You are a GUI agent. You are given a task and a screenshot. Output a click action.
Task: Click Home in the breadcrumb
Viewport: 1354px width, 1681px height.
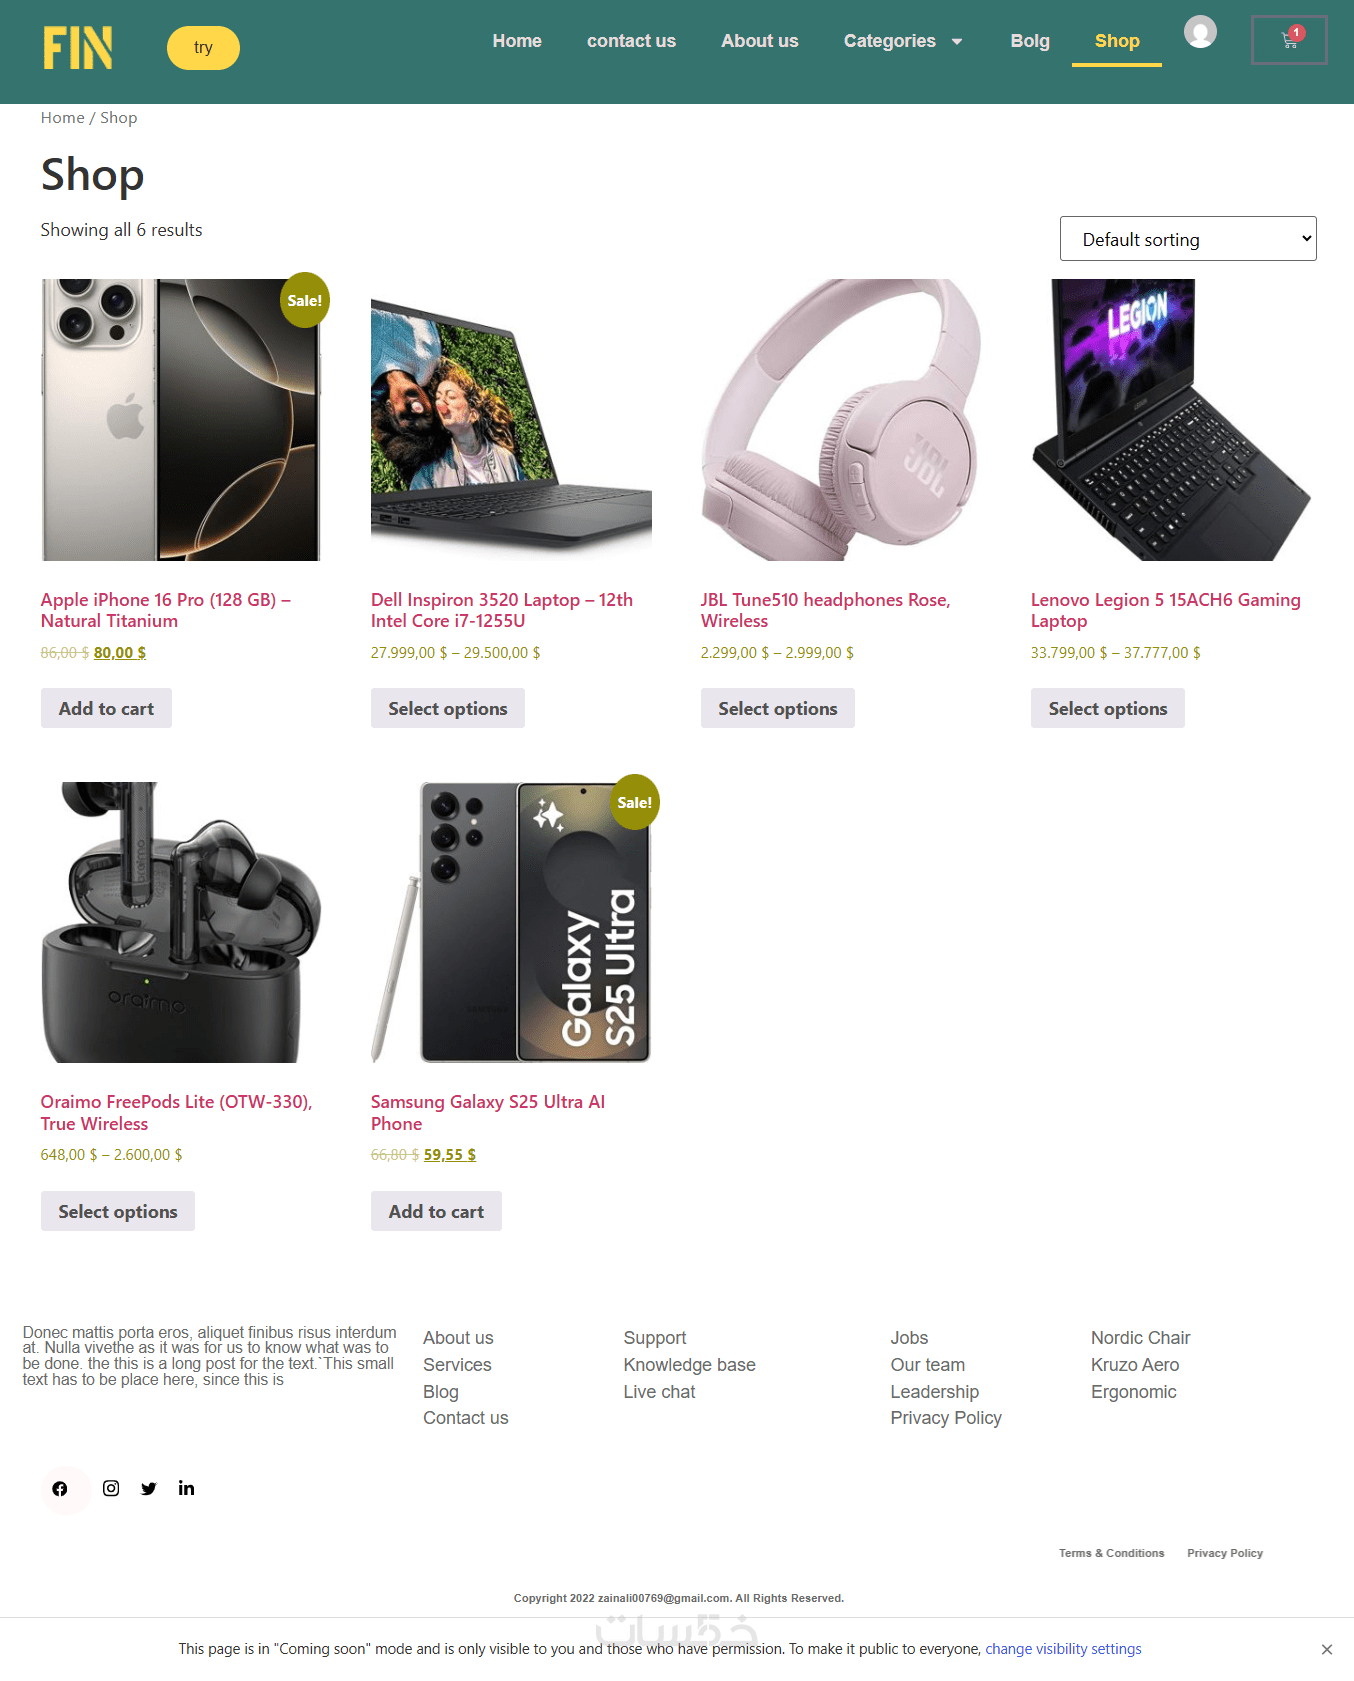(62, 117)
